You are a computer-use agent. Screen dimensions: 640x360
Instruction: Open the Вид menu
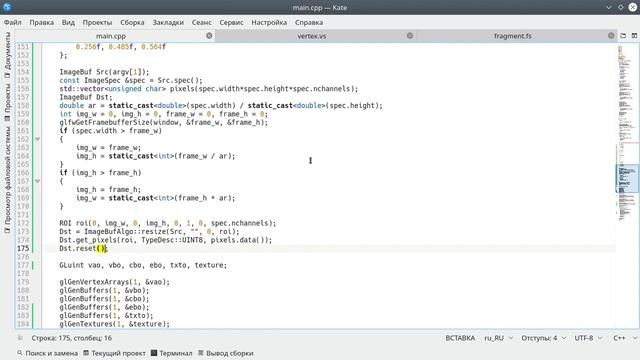click(68, 22)
